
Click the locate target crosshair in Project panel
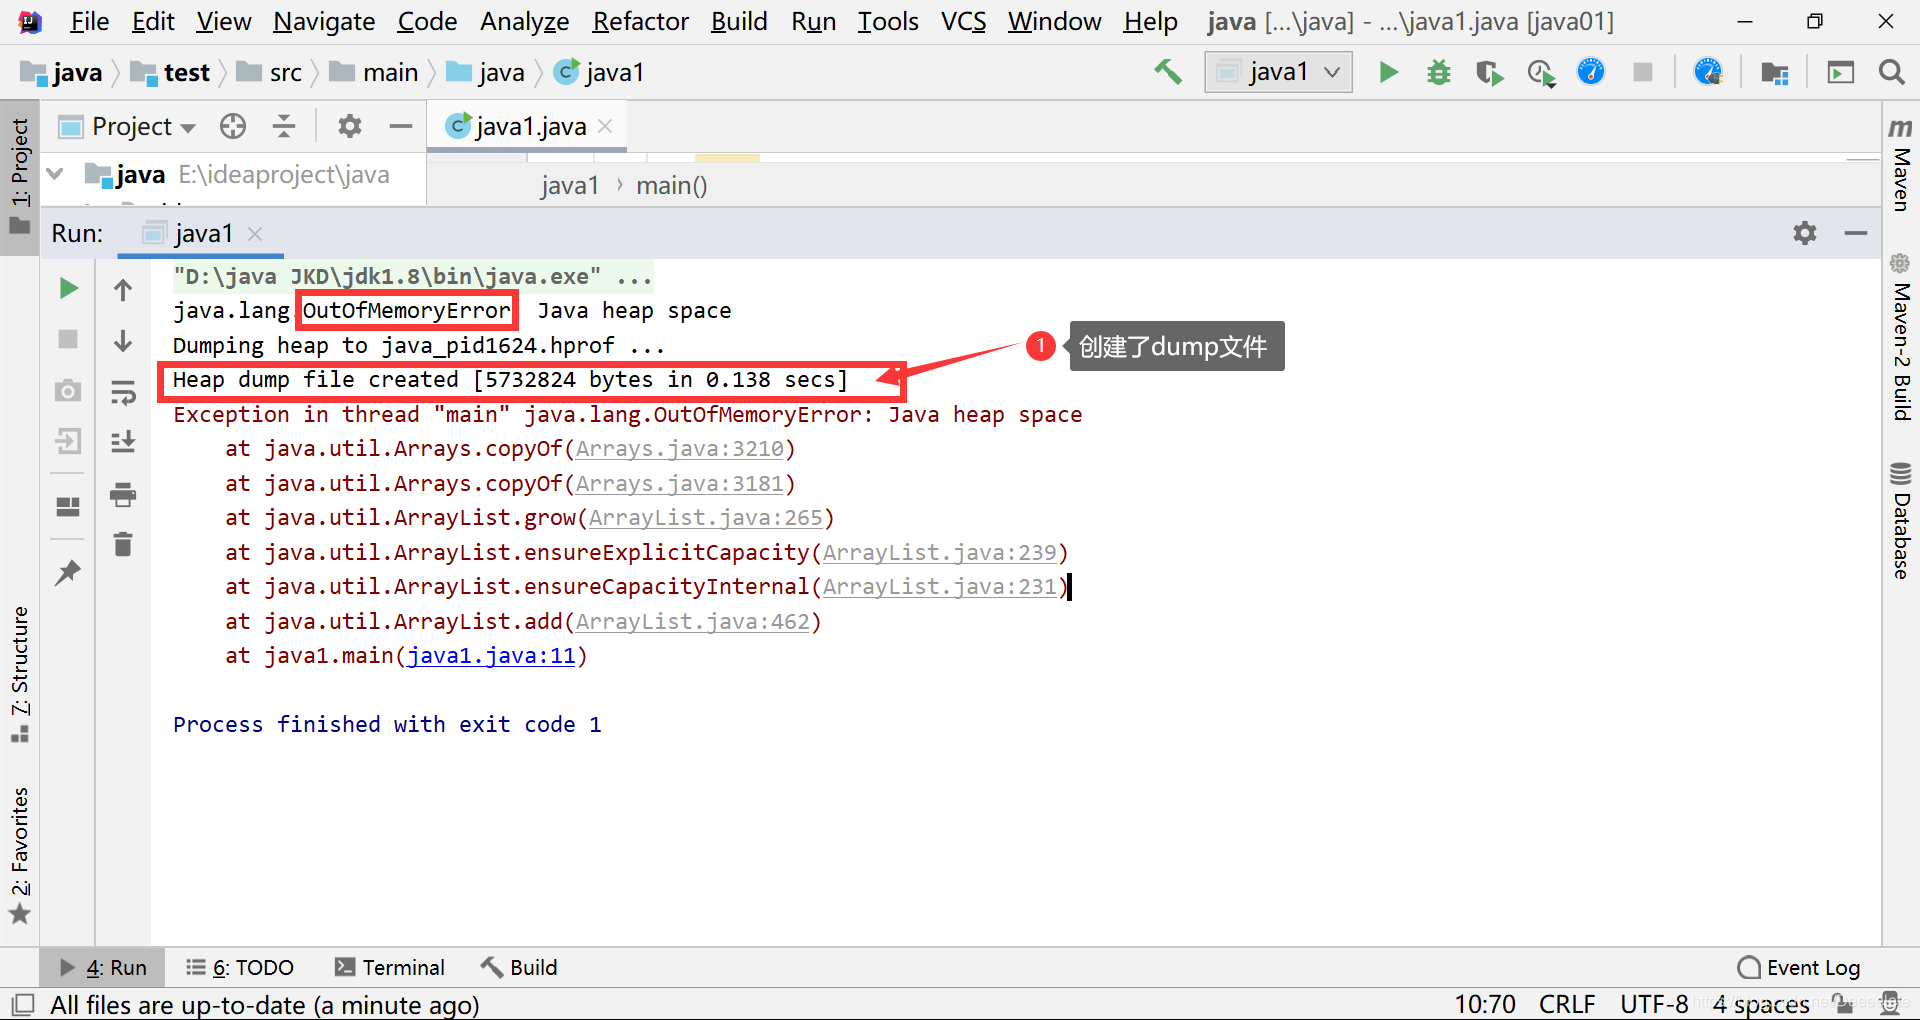[x=233, y=126]
